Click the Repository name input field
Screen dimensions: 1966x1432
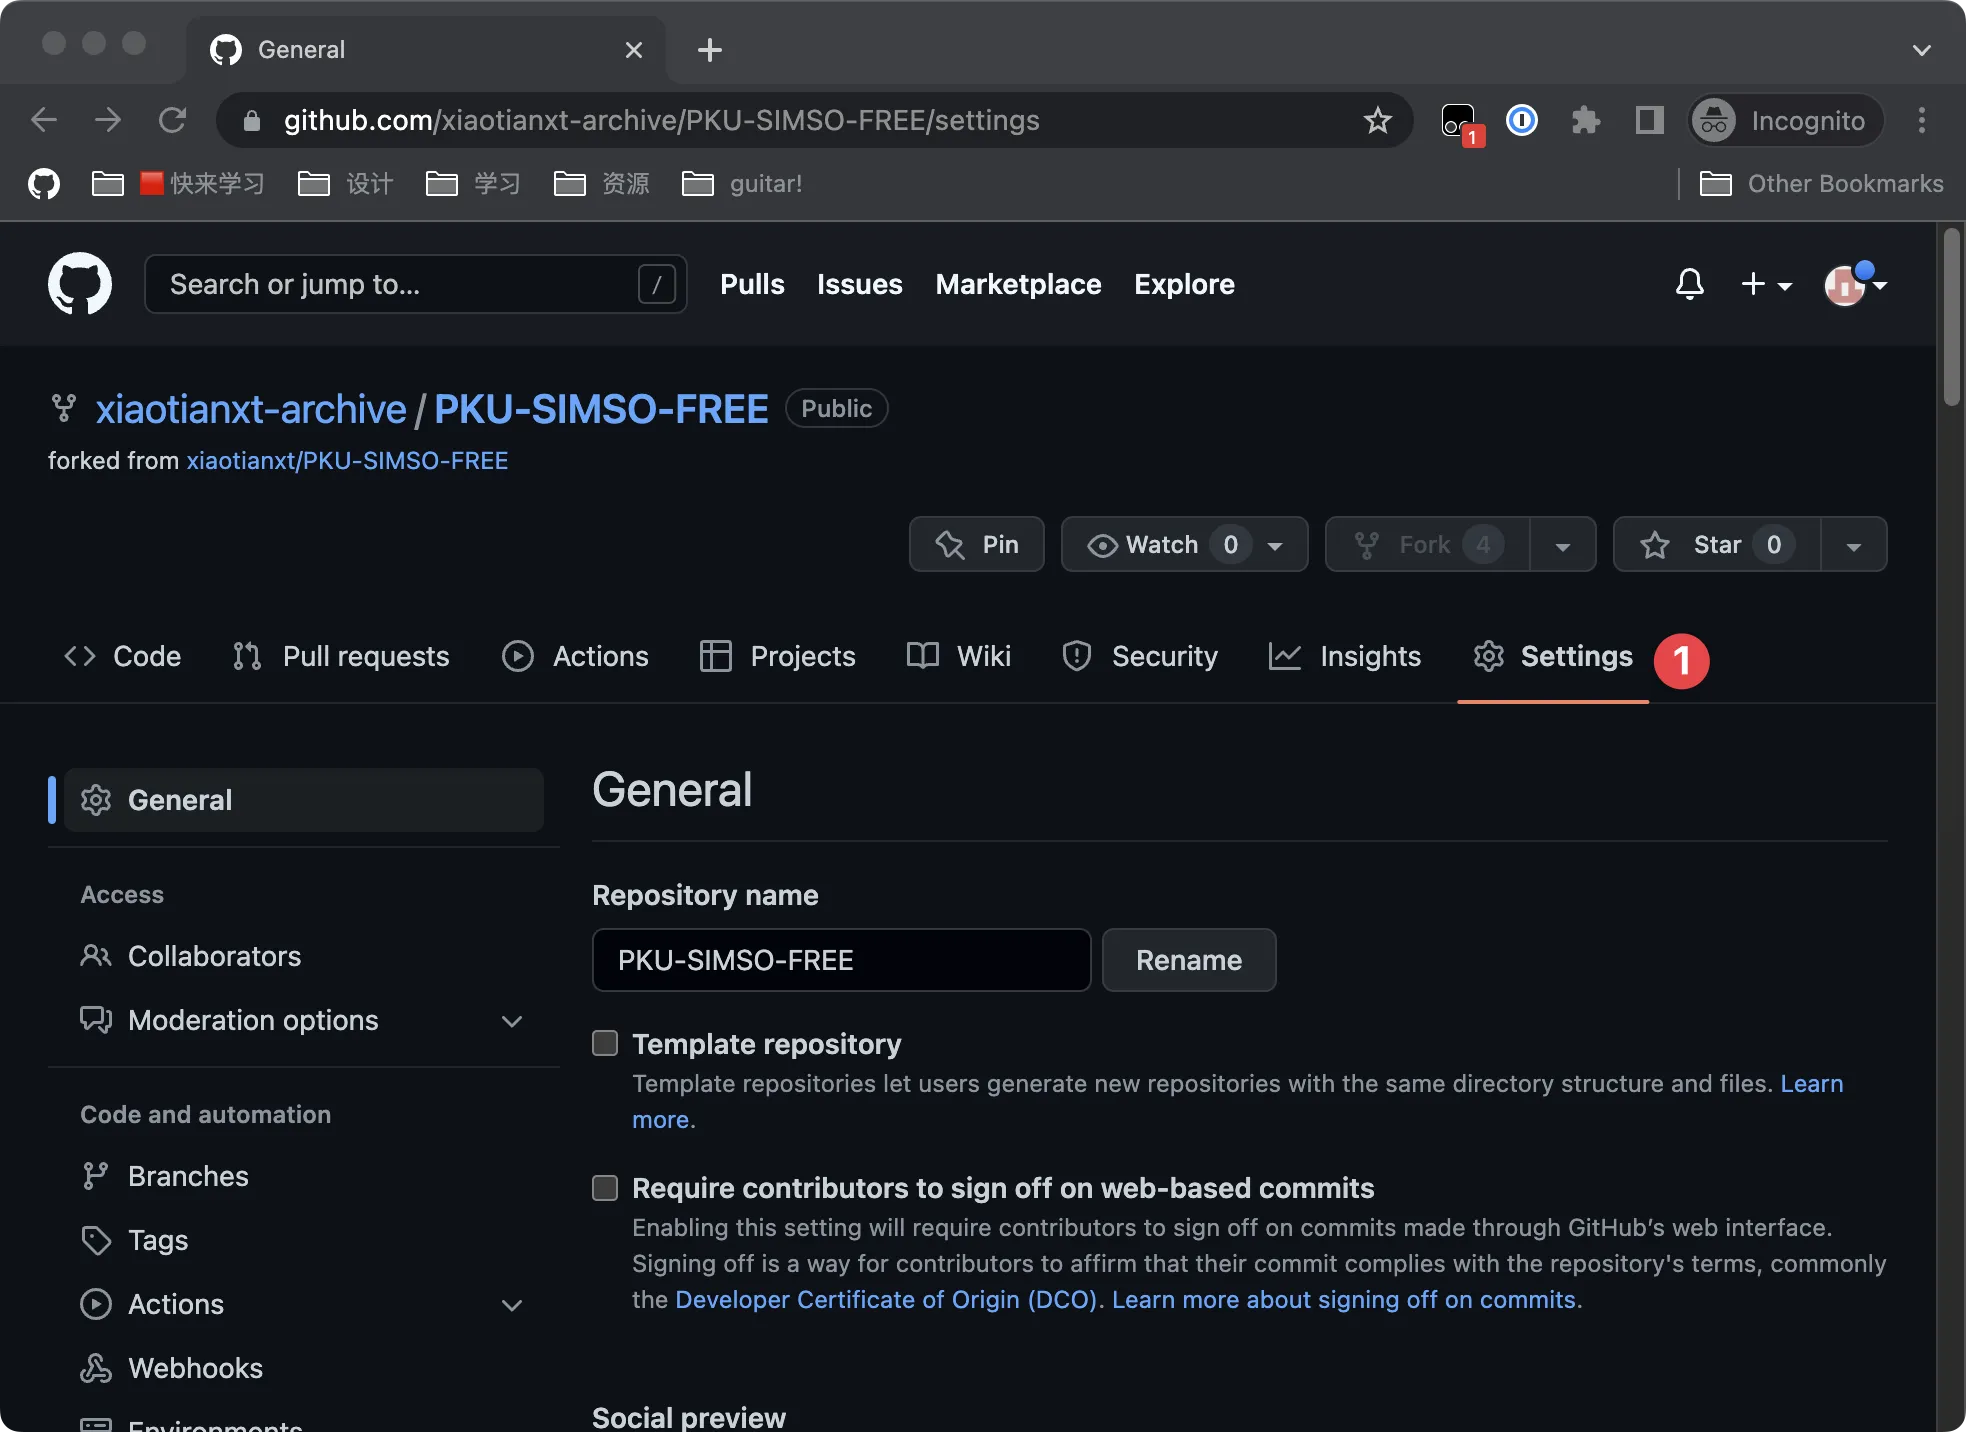point(841,960)
